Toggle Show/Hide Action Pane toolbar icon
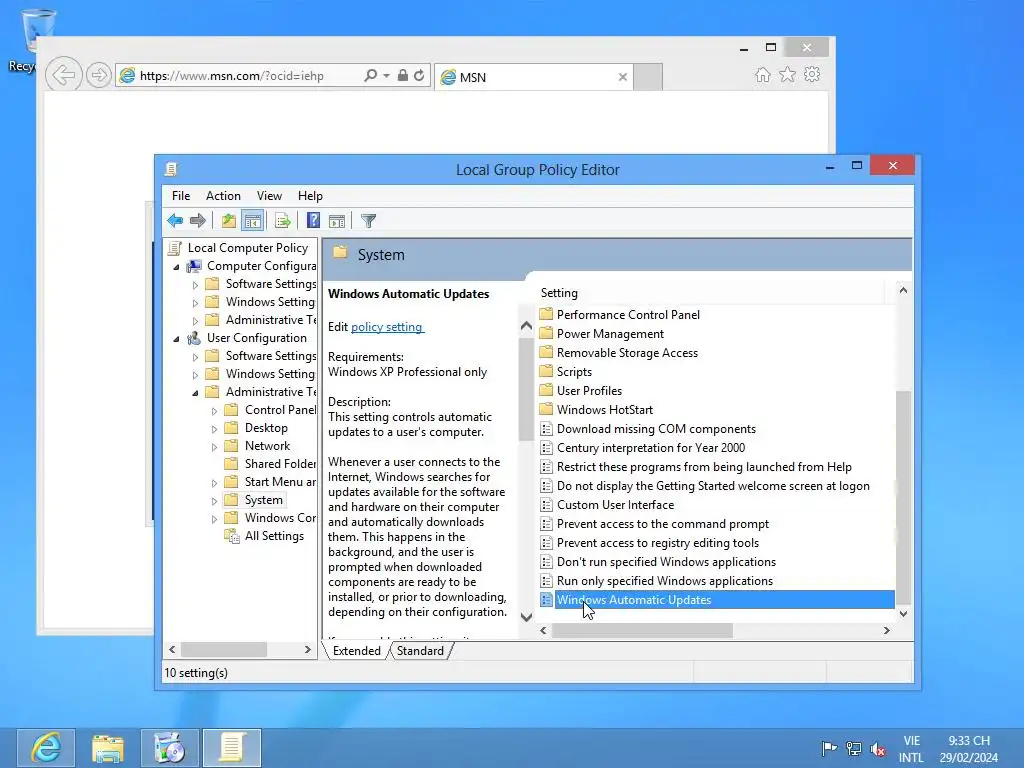Viewport: 1024px width, 768px height. [337, 221]
